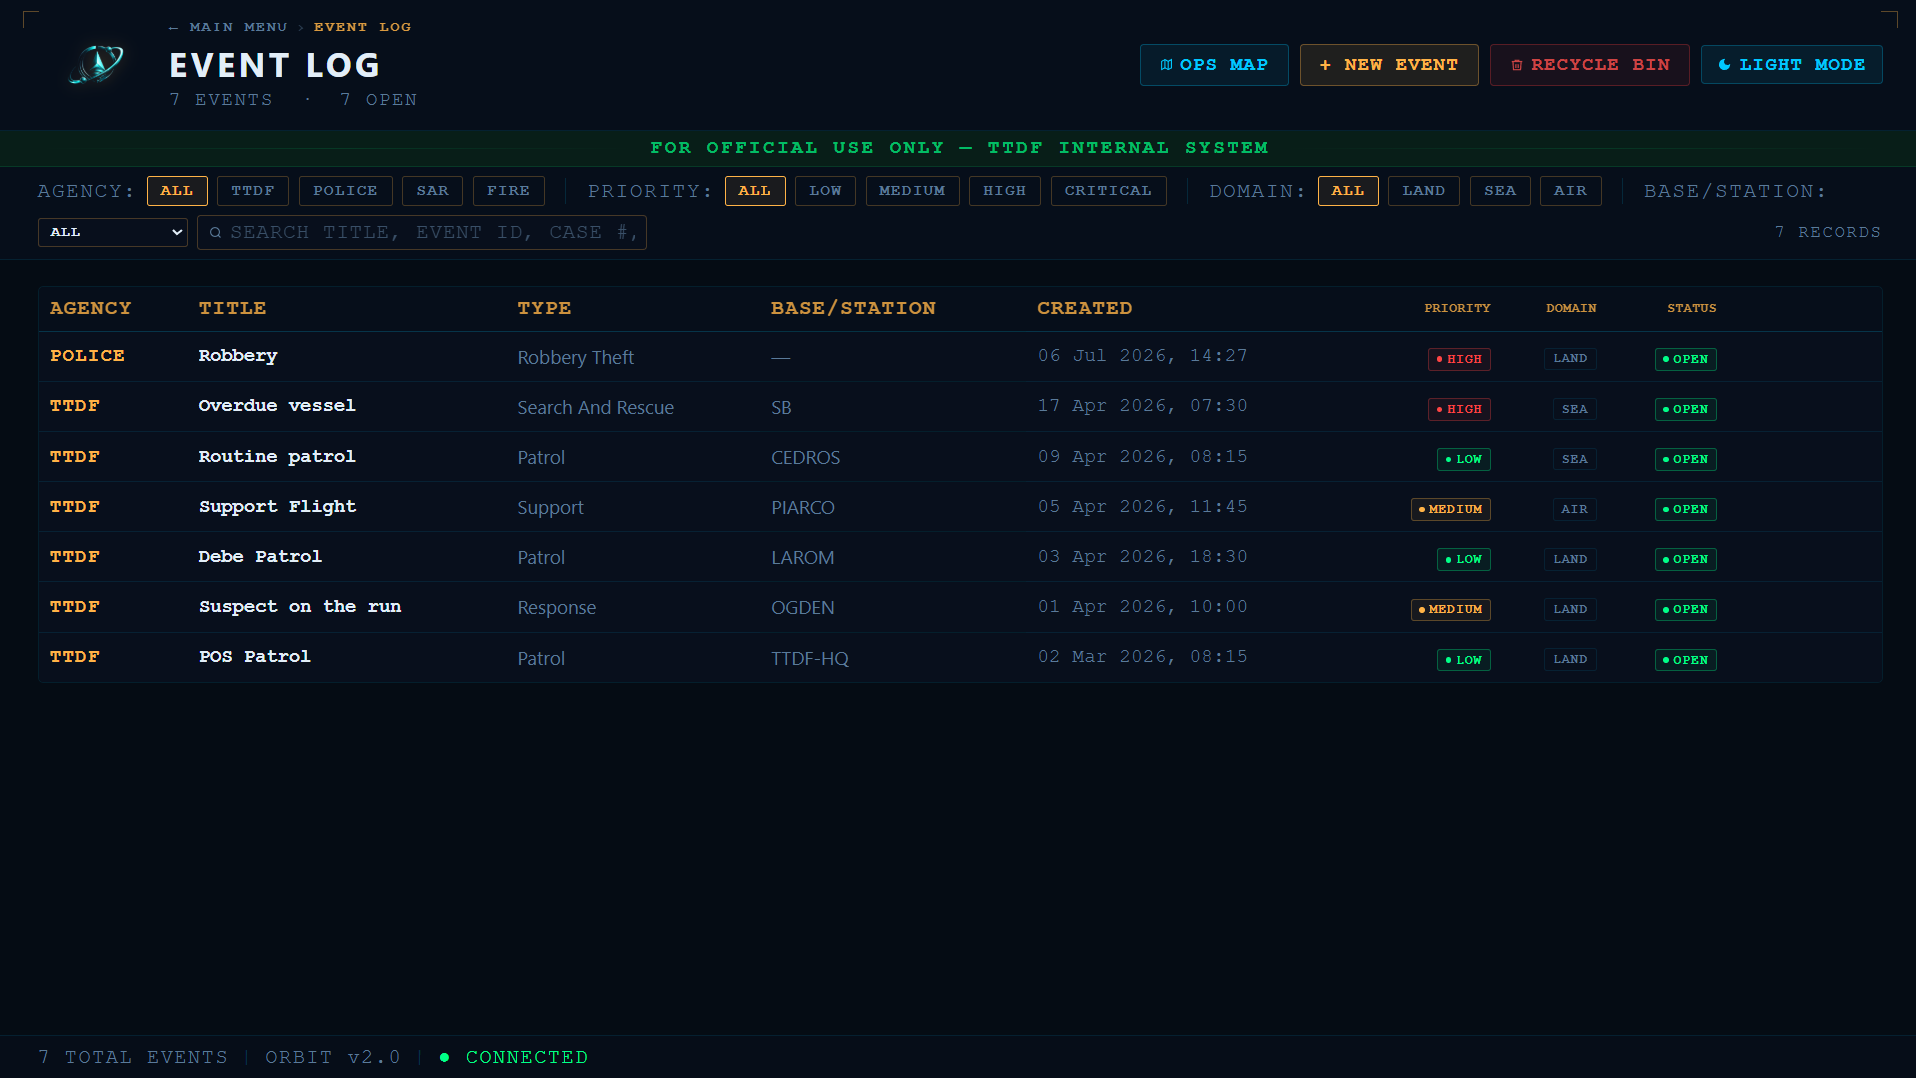Select ALL under the Priority filter
1916x1078 pixels.
tap(755, 191)
